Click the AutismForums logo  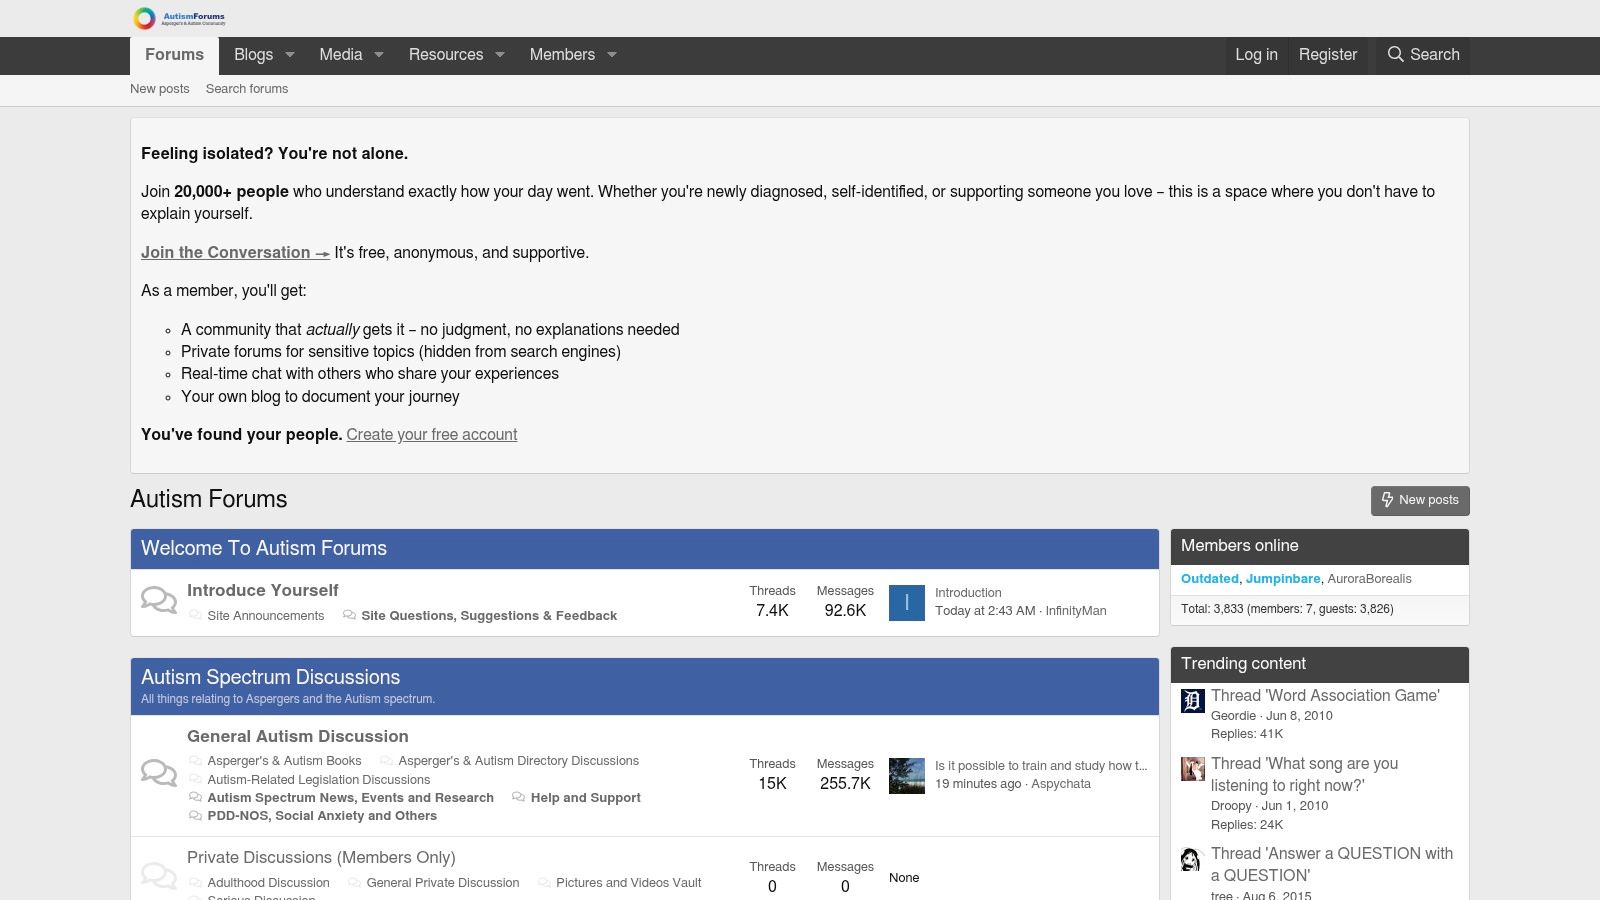180,18
